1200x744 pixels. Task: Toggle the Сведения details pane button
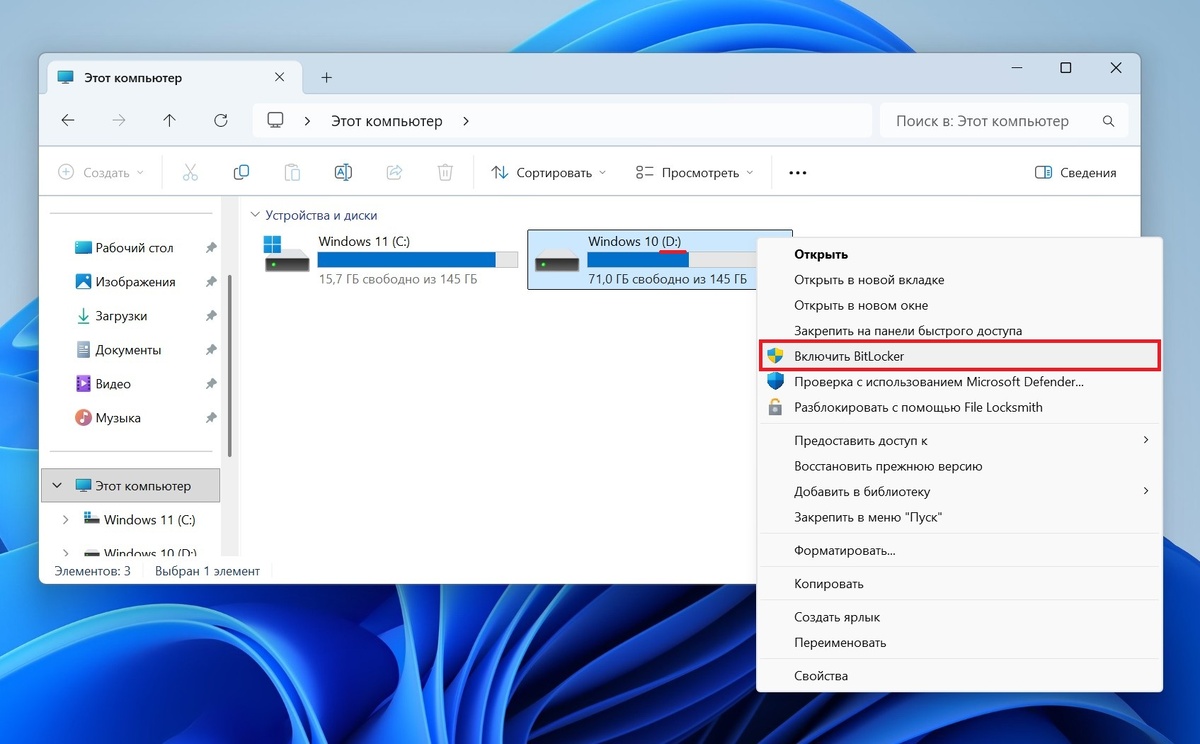click(1075, 172)
